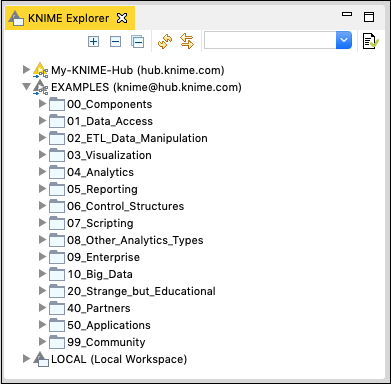The height and width of the screenshot is (384, 391).
Task: Click the orange Refresh arrows icon
Action: click(x=165, y=42)
